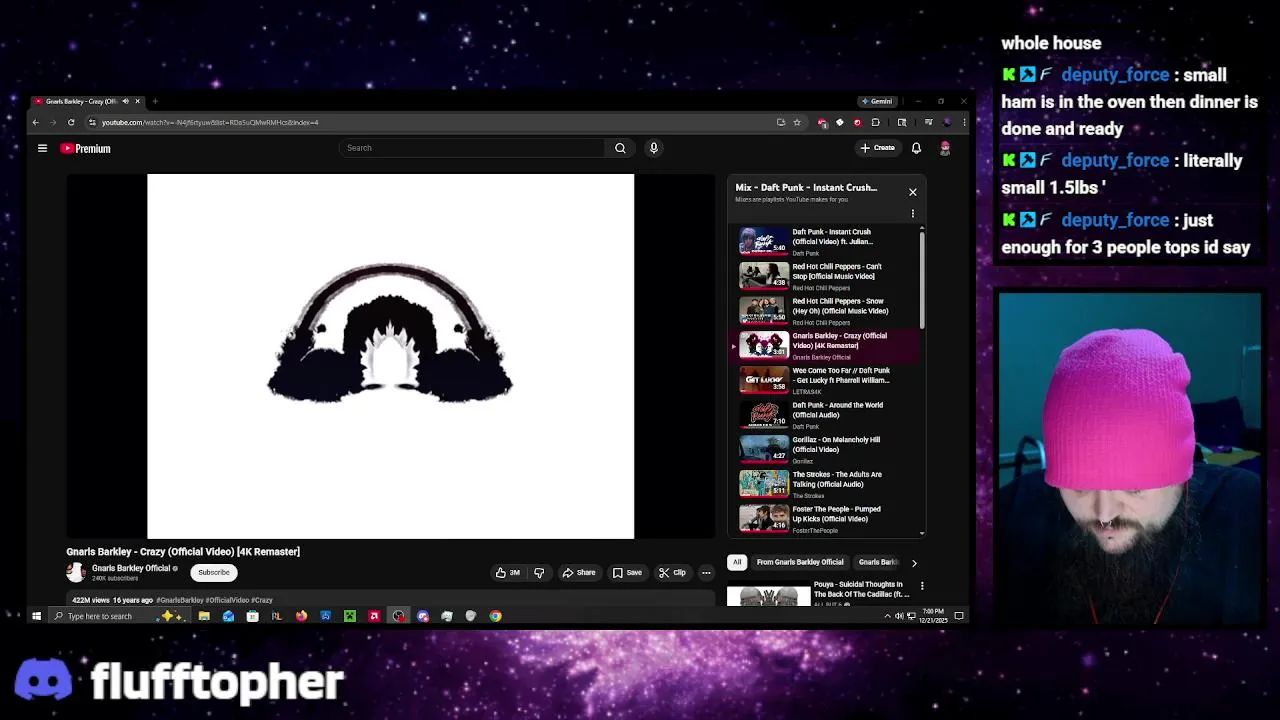Open the YouTube account avatar menu
Screen dimensions: 1280x720
point(945,148)
